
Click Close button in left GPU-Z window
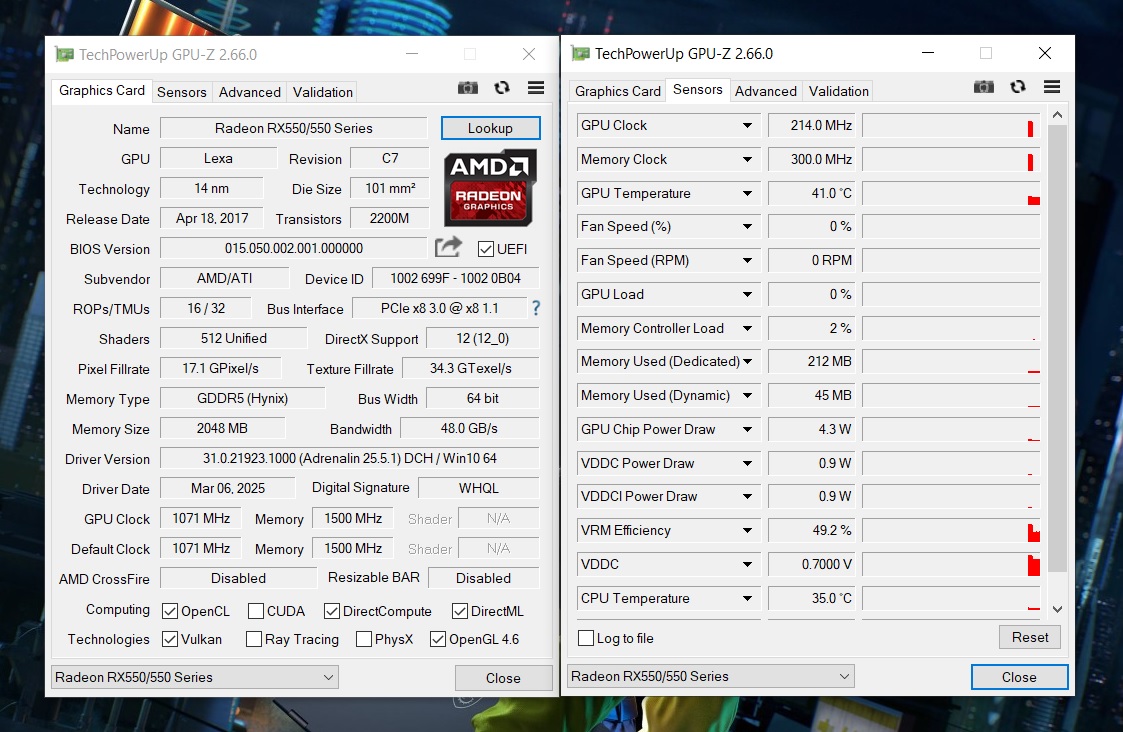pos(503,678)
